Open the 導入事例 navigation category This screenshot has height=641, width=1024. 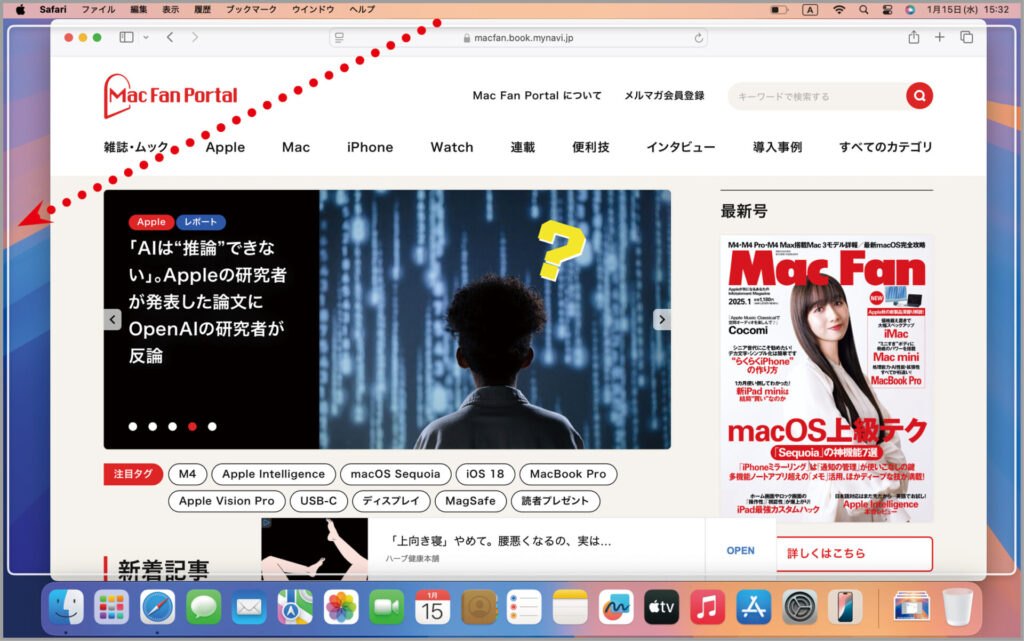point(777,147)
